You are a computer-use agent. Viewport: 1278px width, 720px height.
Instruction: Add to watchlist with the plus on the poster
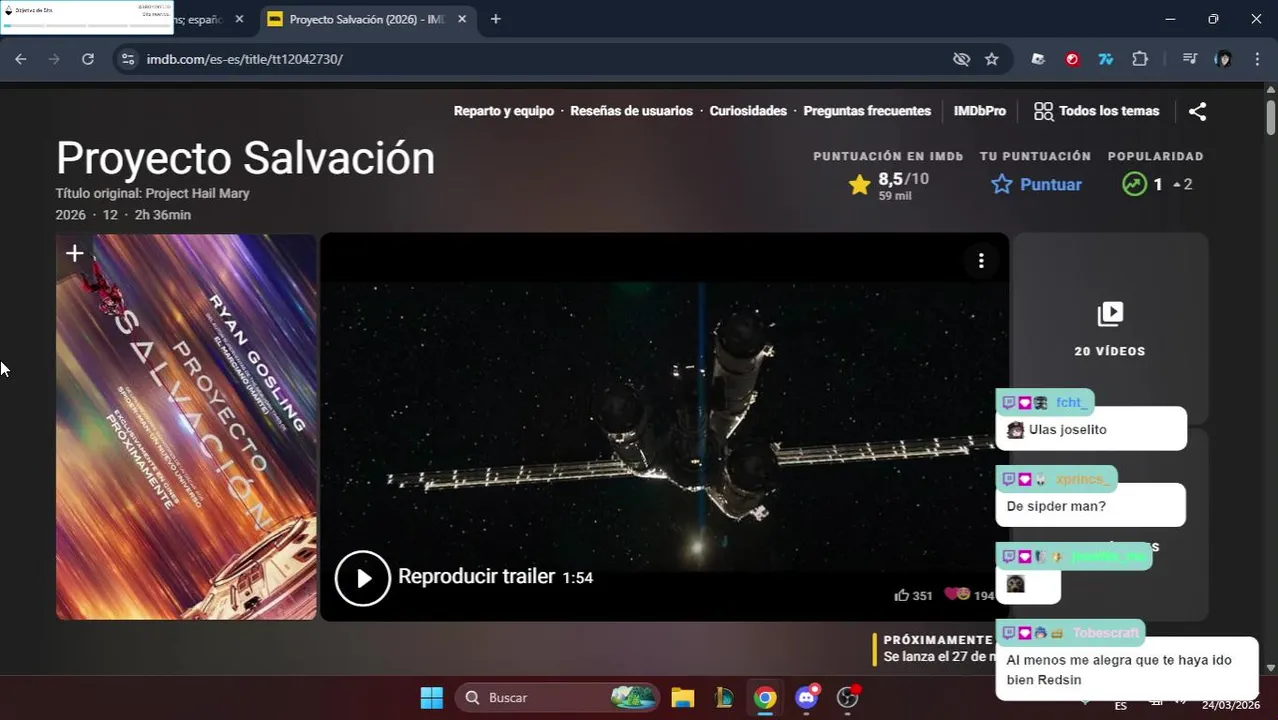pyautogui.click(x=74, y=254)
